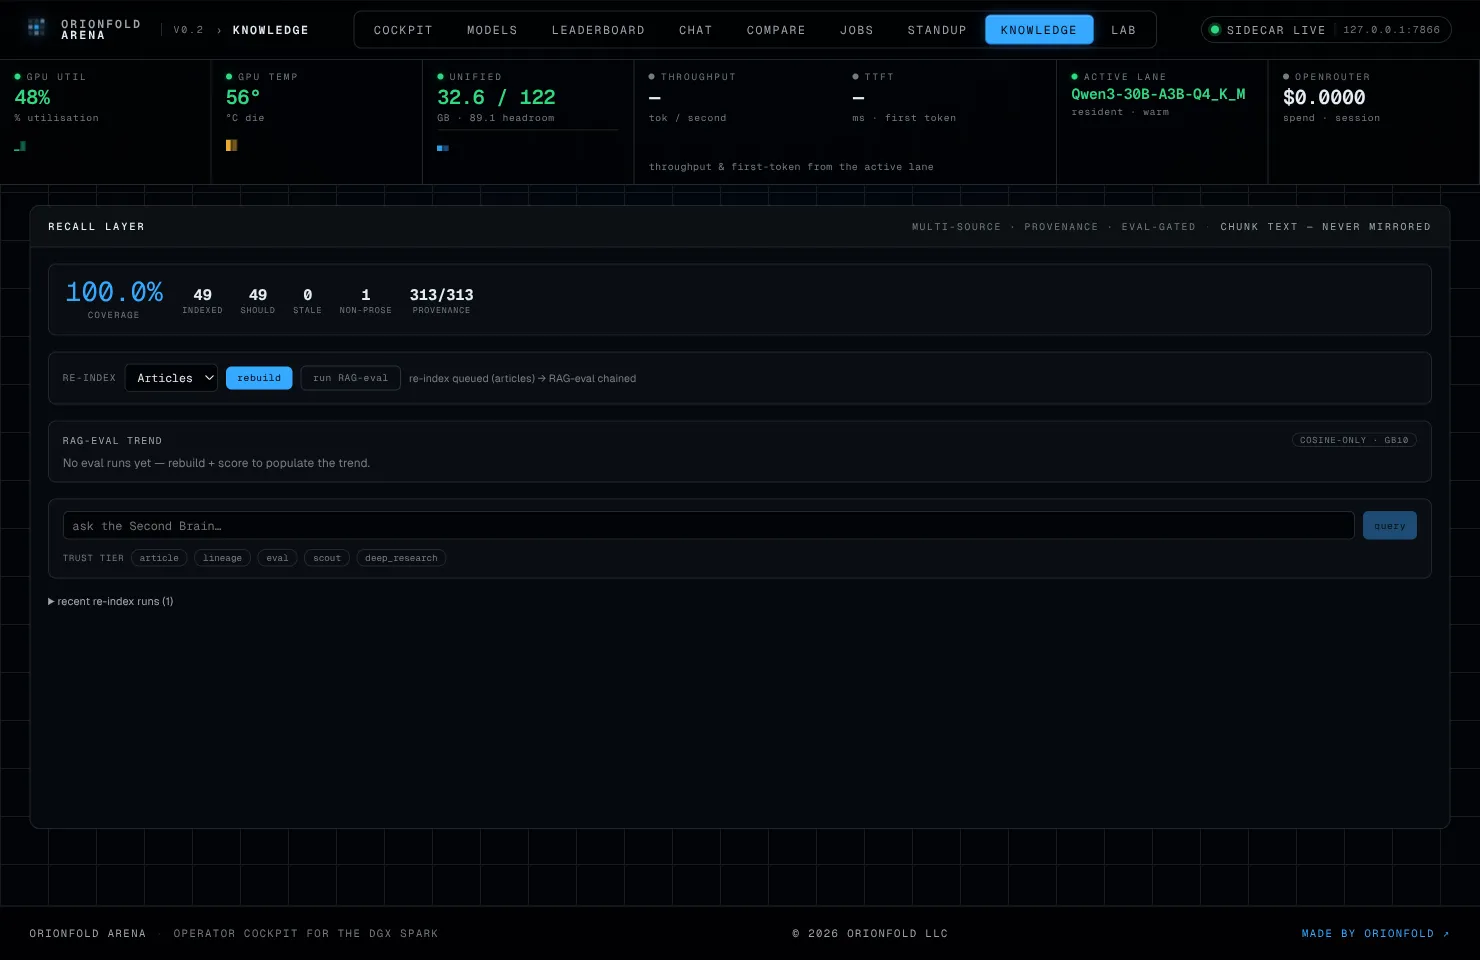Open the Articles re-index dropdown

pos(171,378)
